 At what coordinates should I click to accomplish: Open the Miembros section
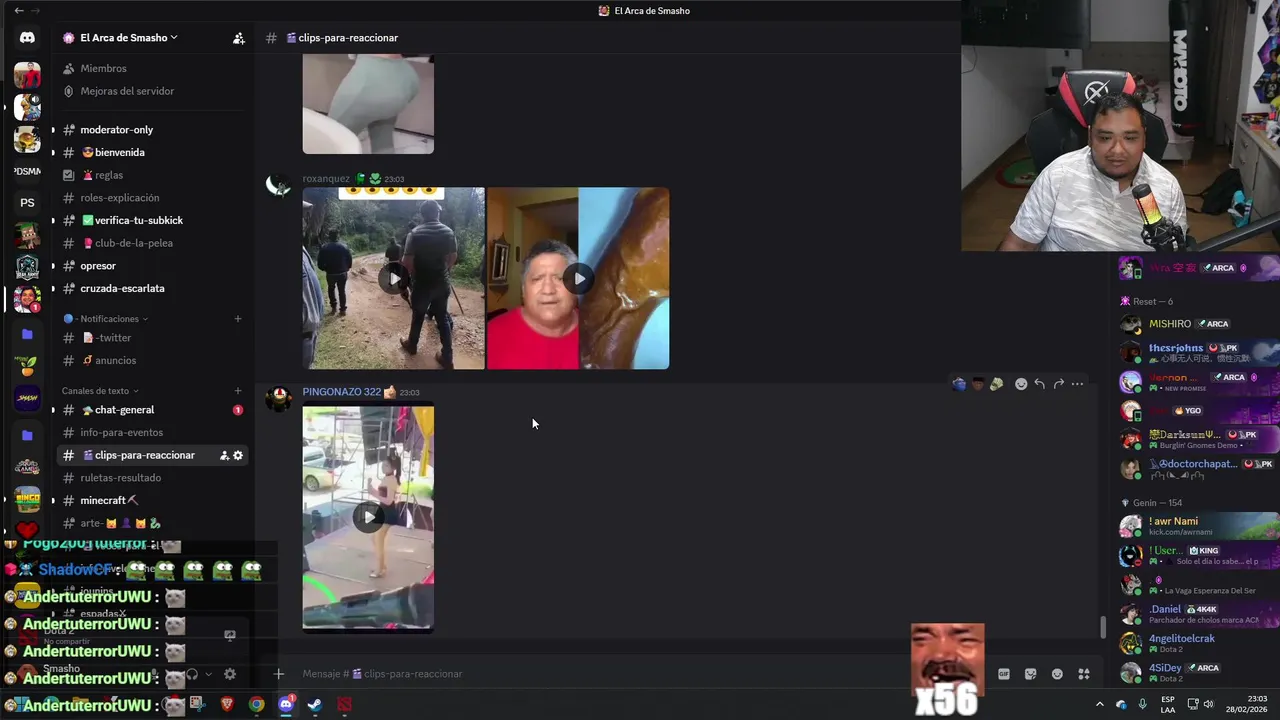[153, 69]
